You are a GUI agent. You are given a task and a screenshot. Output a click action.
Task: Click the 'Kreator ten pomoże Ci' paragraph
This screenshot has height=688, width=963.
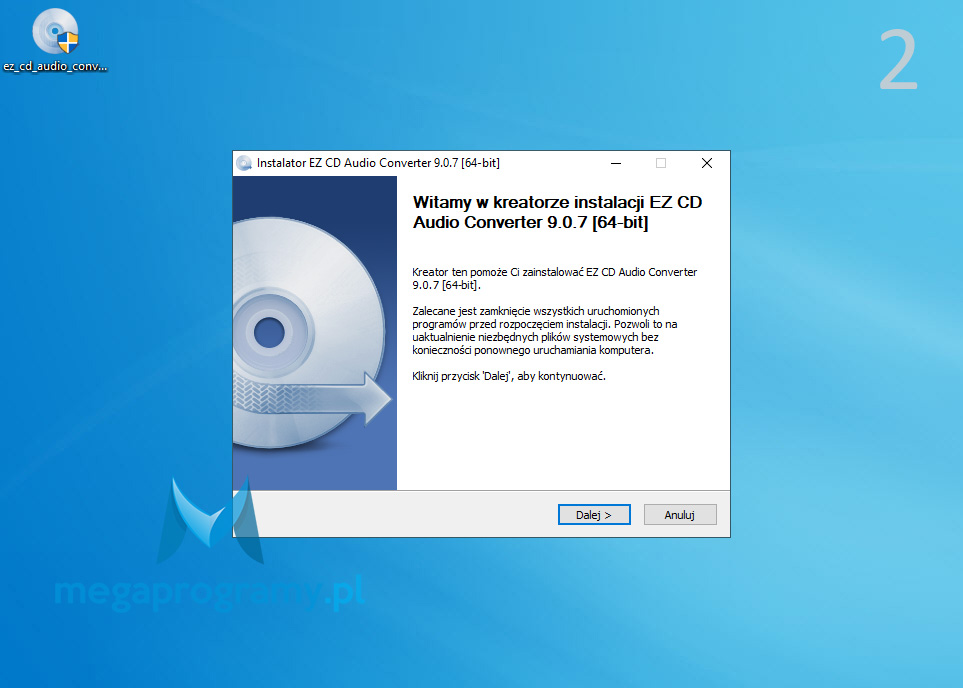tap(555, 278)
